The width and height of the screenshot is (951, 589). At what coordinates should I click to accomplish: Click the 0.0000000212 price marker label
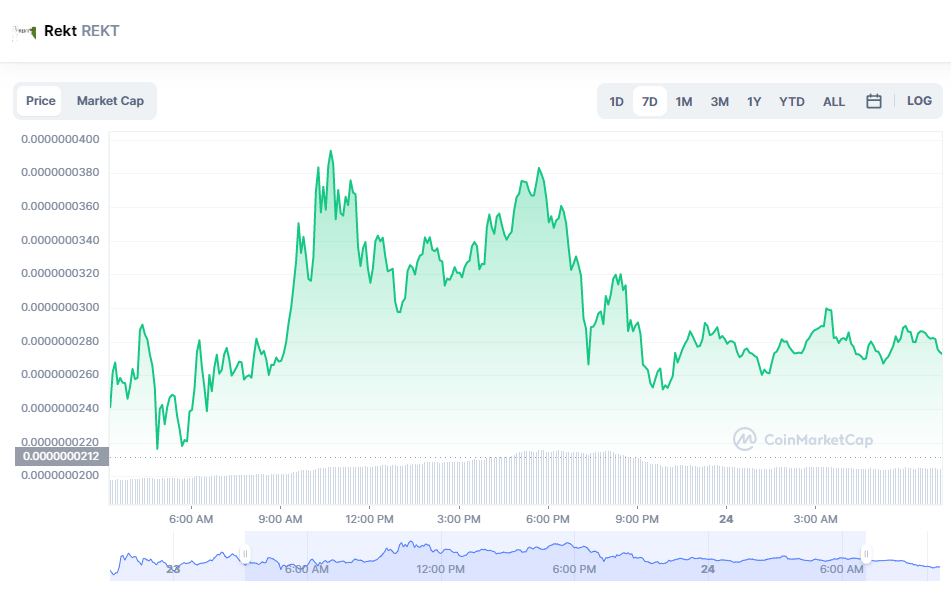click(x=61, y=456)
